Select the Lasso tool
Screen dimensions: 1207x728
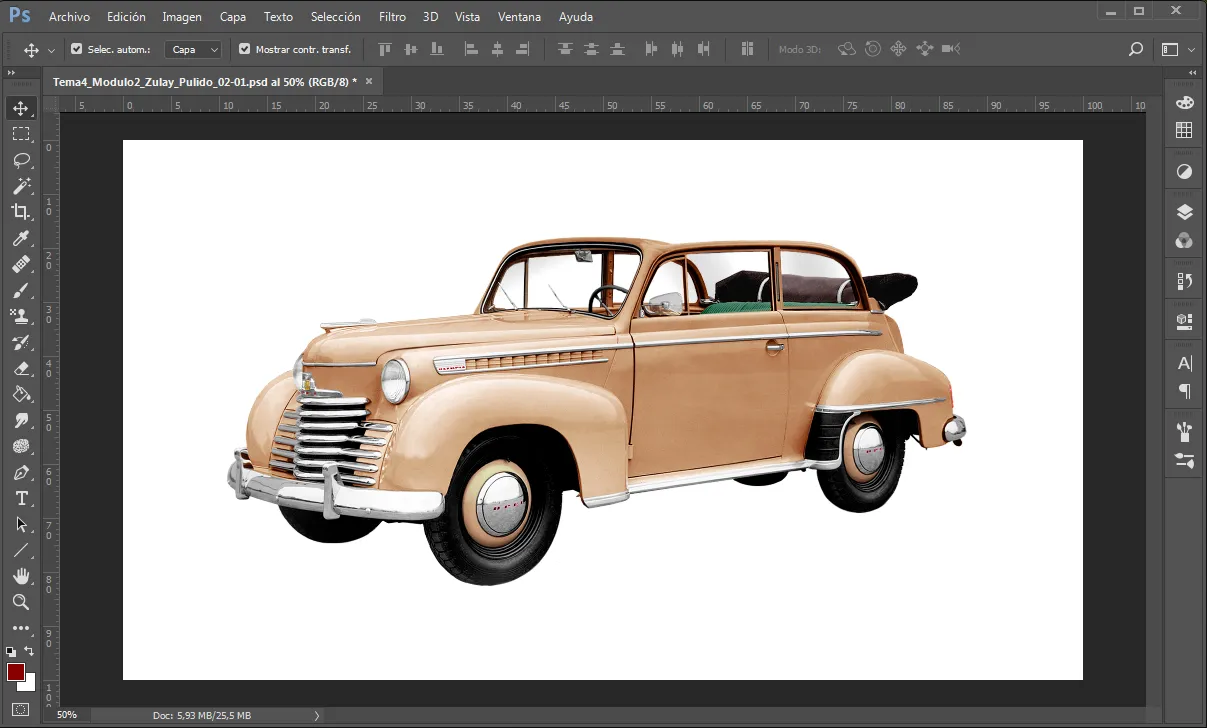pyautogui.click(x=21, y=160)
